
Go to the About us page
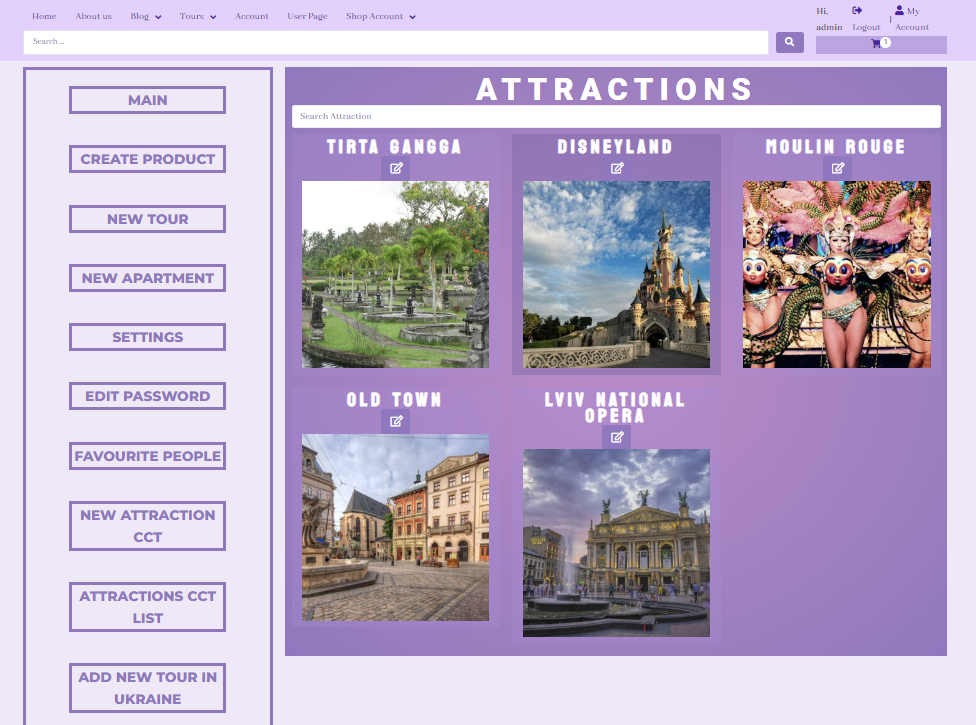coord(93,17)
